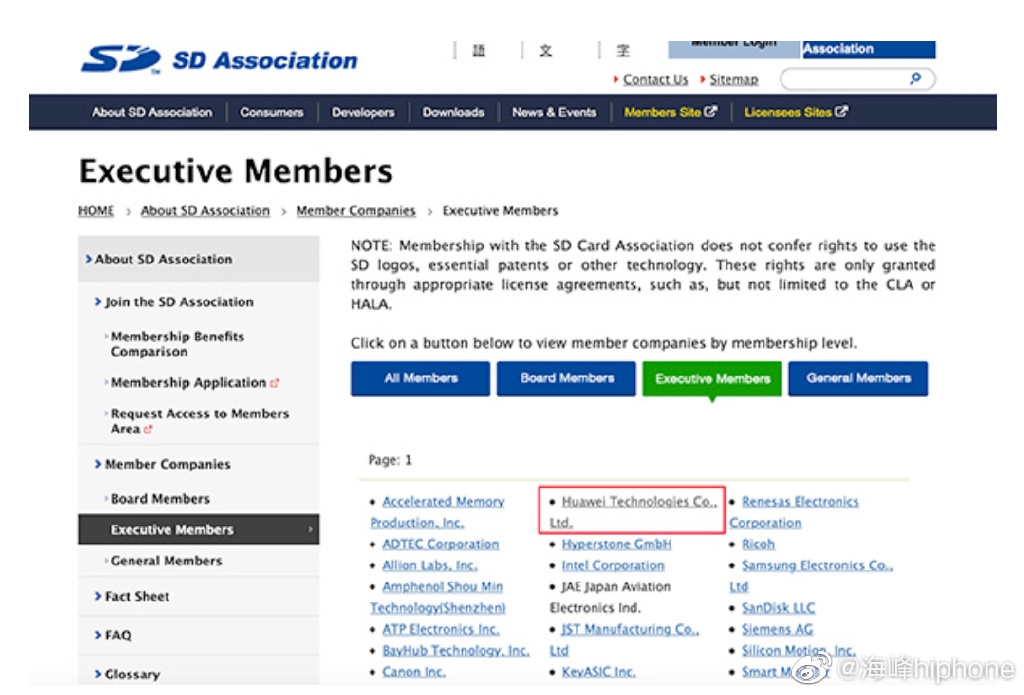The image size is (1024, 695).
Task: Open Siemens AG link
Action: coord(777,630)
